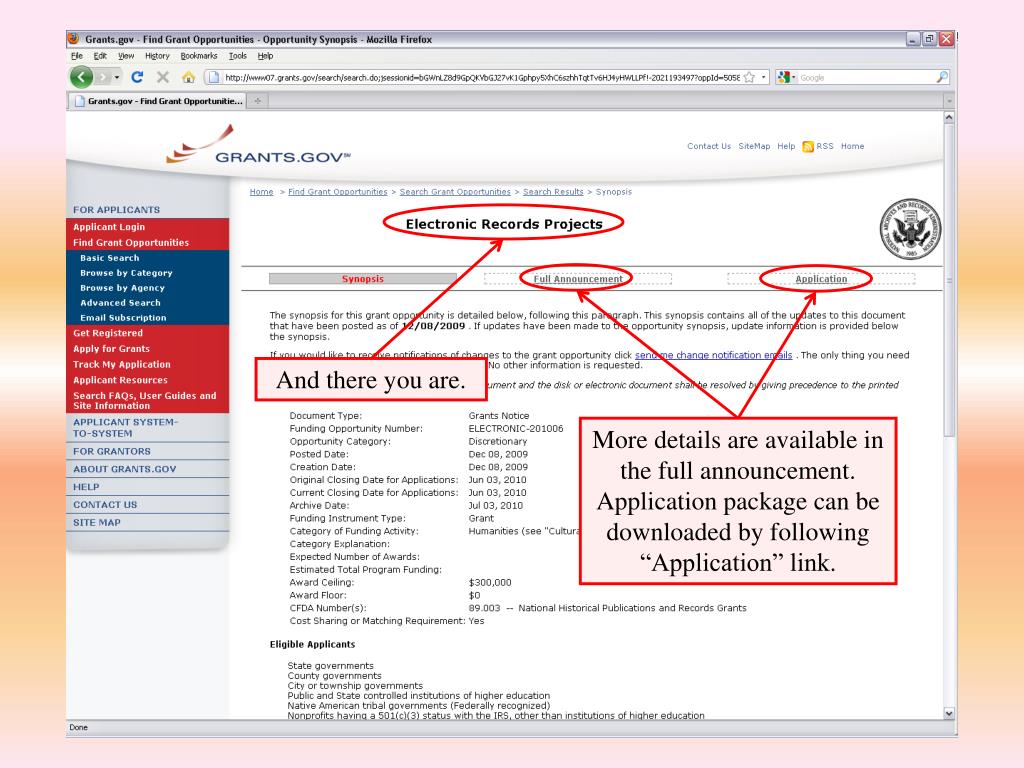Select the Synopsis tab

[362, 279]
